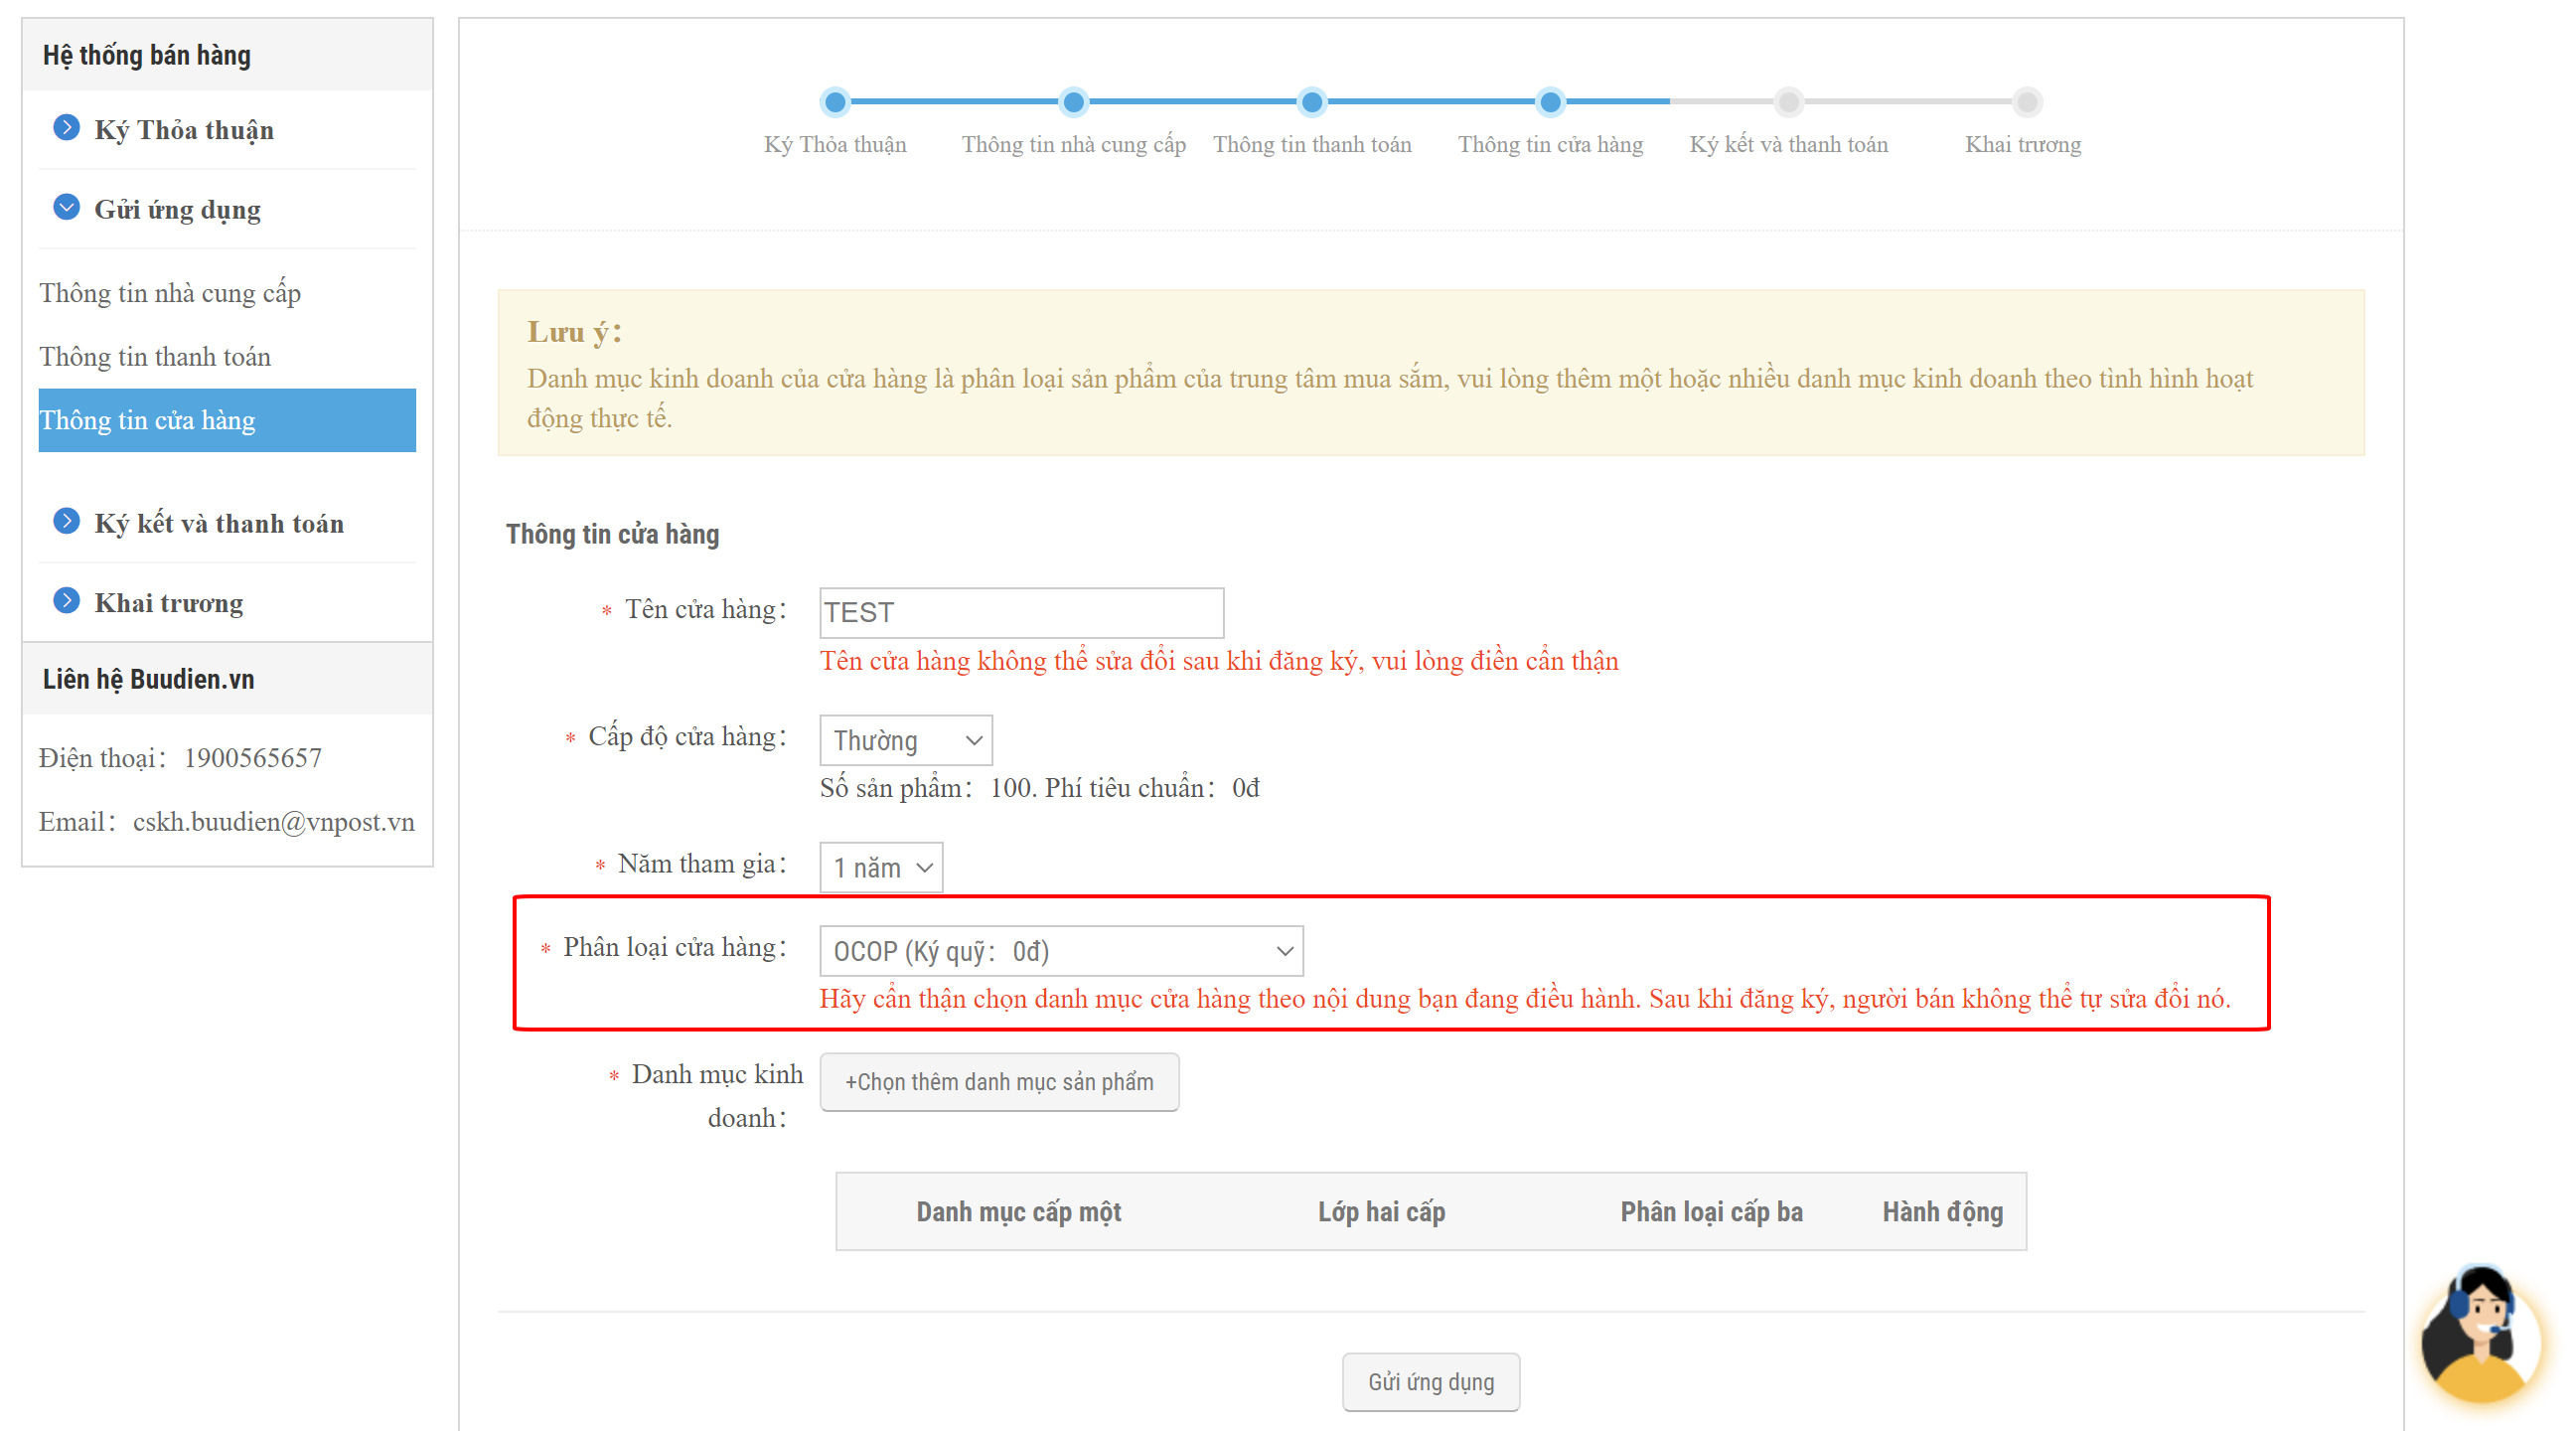Click the Khai trương progress step dot
The width and height of the screenshot is (2576, 1431).
[x=2026, y=102]
